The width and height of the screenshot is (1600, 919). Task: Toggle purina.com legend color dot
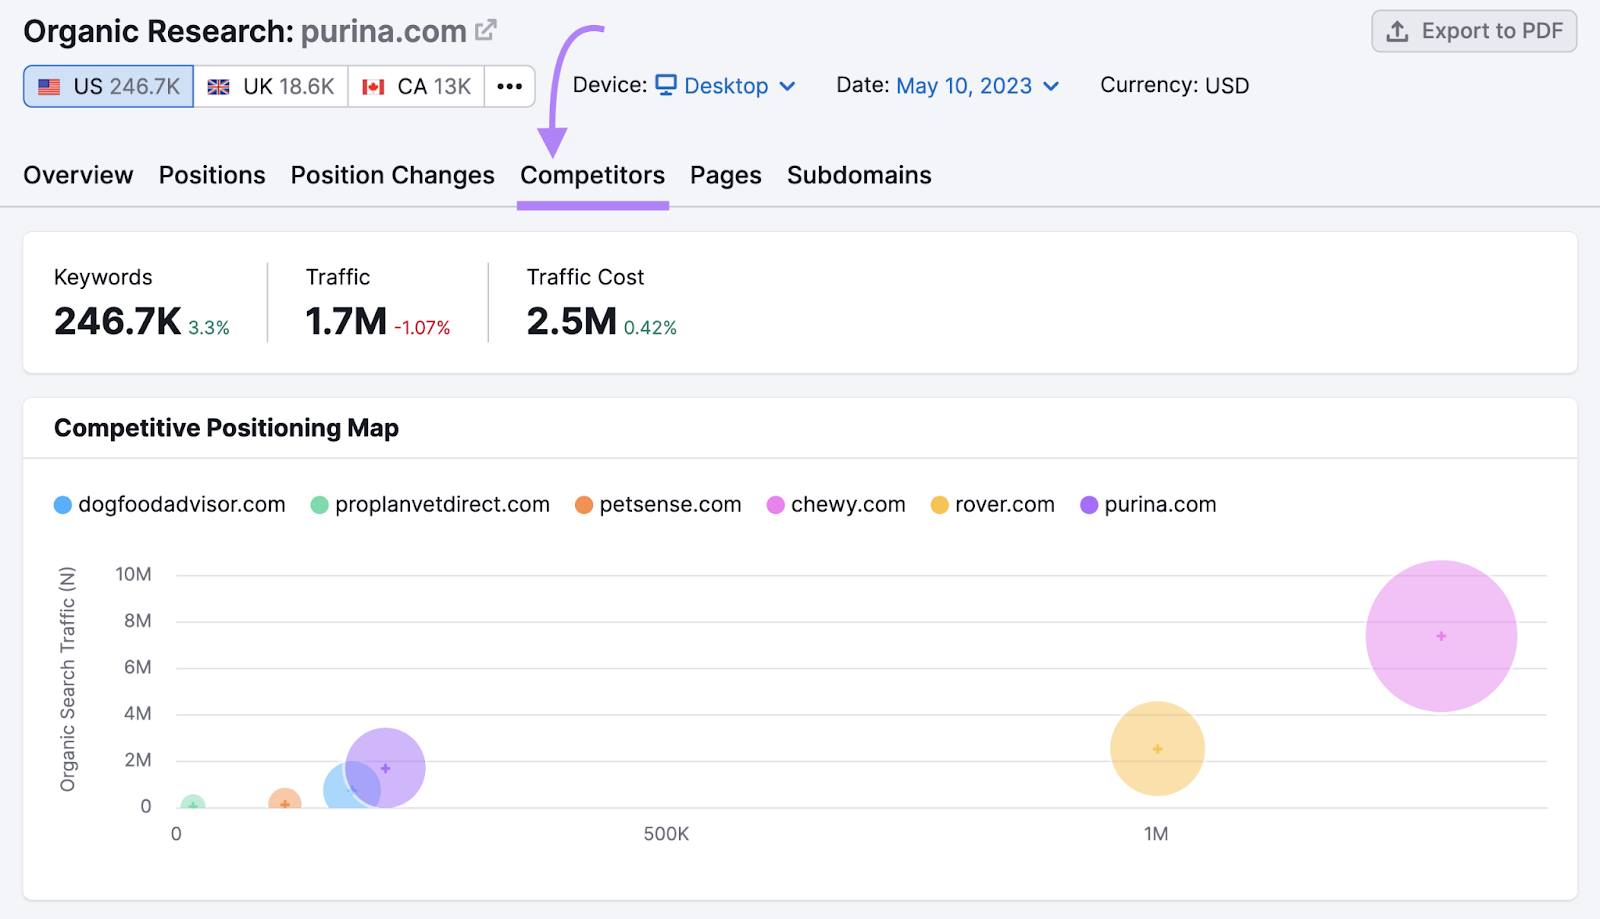[x=1089, y=505]
